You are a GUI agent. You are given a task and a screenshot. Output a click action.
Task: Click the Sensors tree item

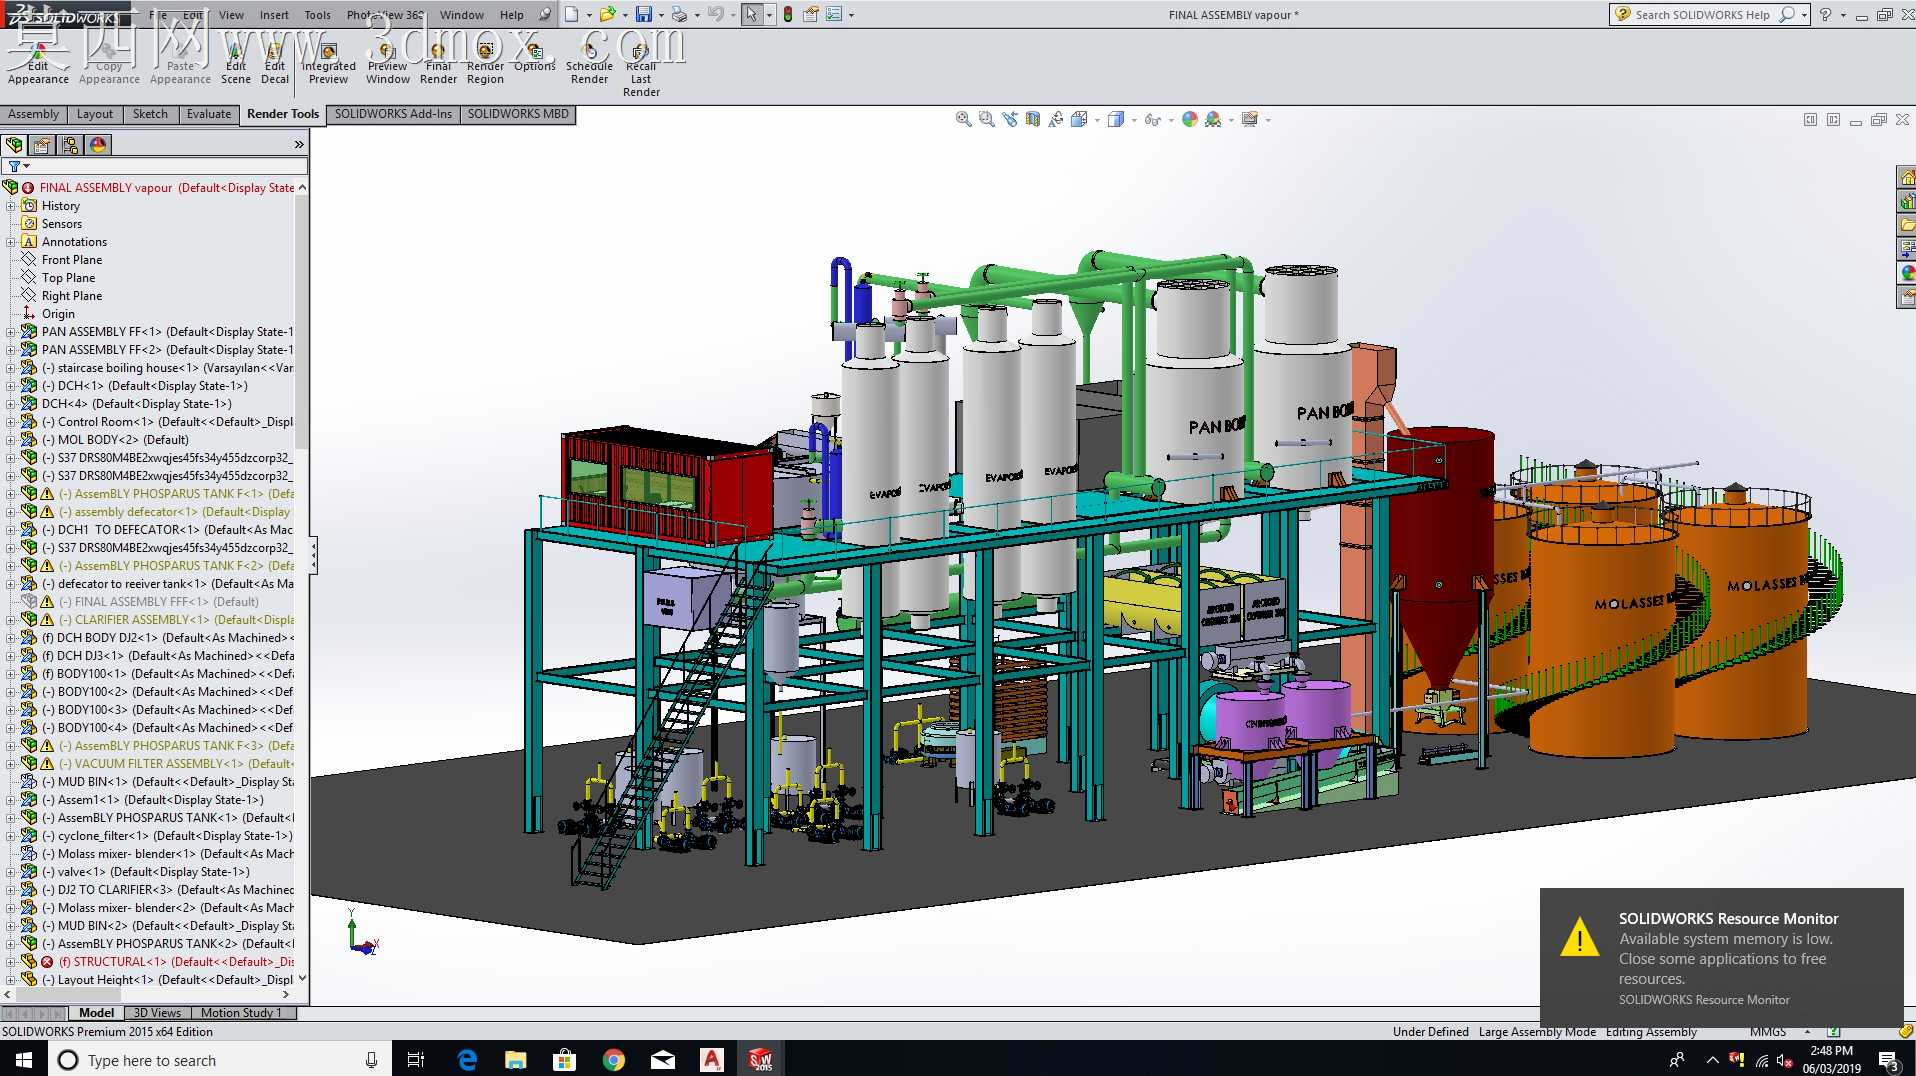point(62,224)
